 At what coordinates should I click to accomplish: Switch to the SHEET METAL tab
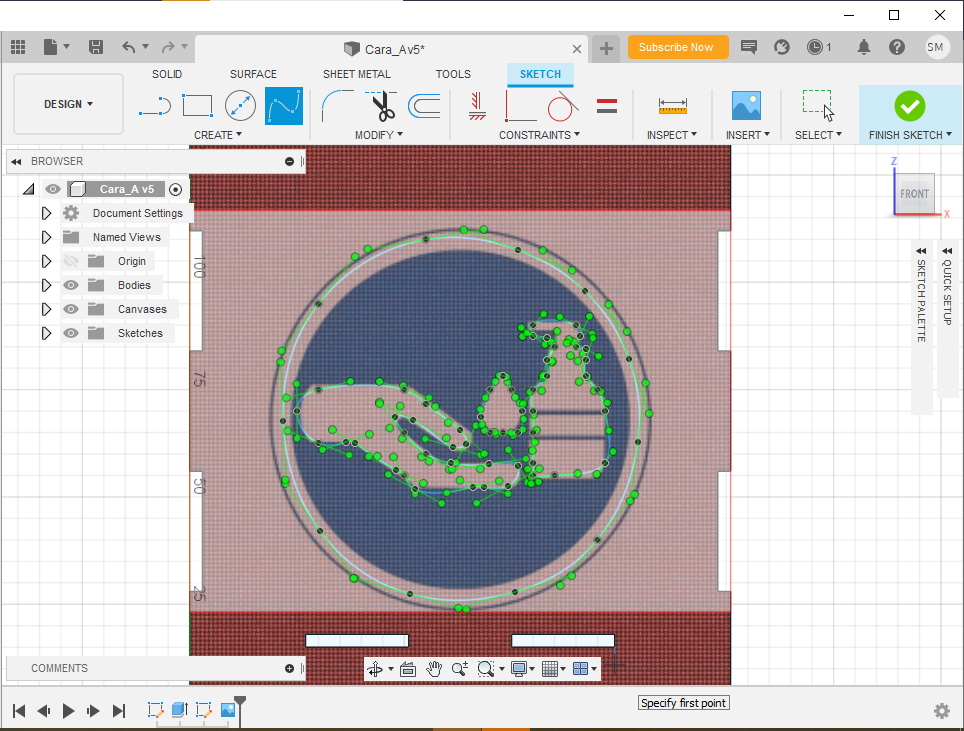pos(357,74)
